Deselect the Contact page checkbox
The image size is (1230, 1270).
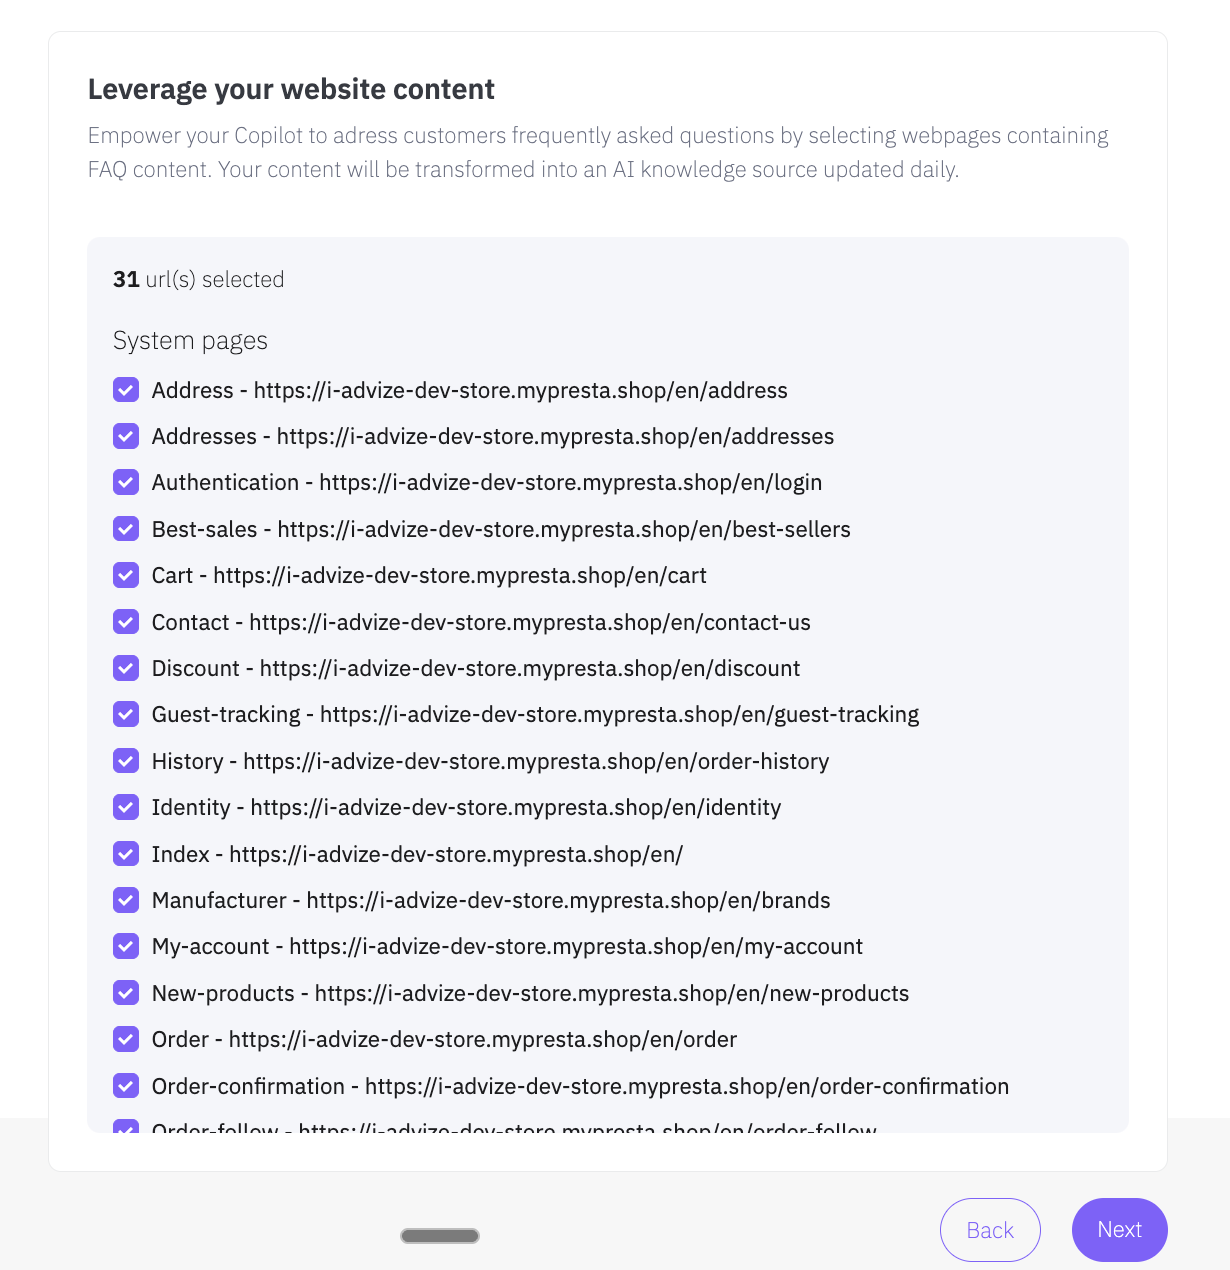(x=126, y=622)
